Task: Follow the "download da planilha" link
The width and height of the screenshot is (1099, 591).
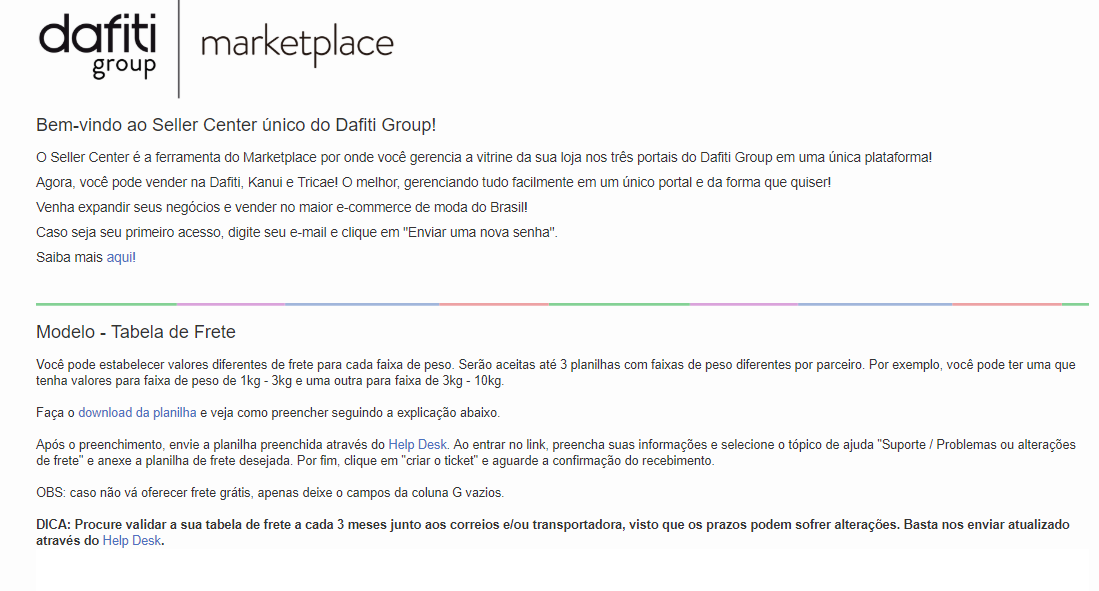Action: click(137, 413)
